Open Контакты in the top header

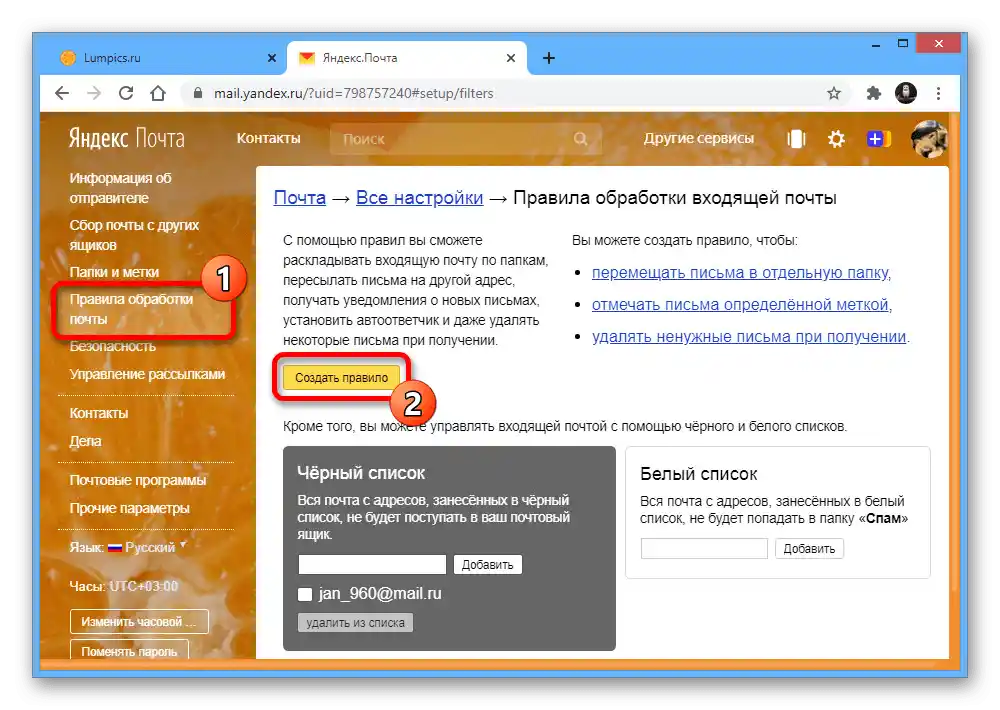tap(268, 138)
